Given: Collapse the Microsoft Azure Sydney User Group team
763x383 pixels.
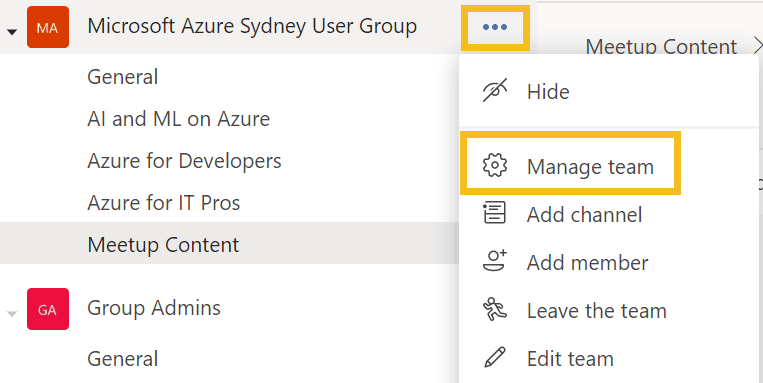Looking at the screenshot, I should click(x=12, y=32).
